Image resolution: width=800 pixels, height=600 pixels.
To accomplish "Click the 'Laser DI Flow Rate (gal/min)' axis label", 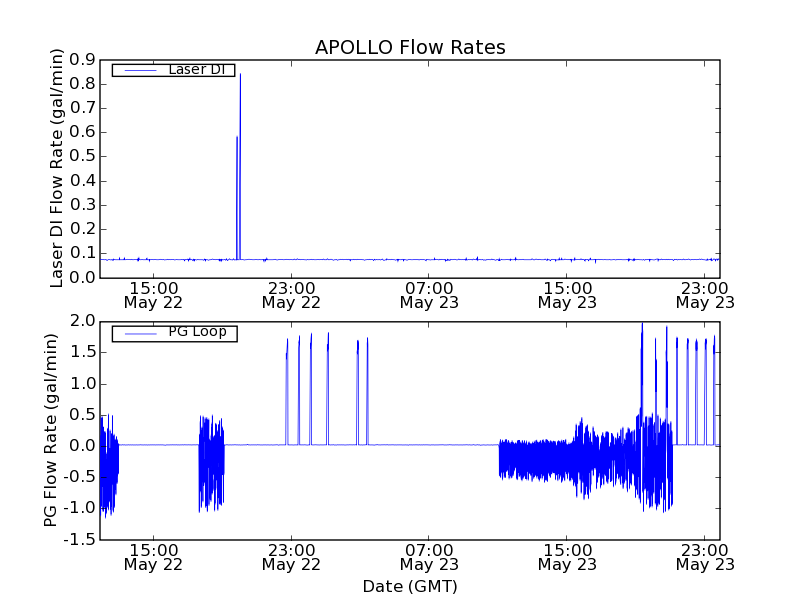I will click(x=57, y=168).
